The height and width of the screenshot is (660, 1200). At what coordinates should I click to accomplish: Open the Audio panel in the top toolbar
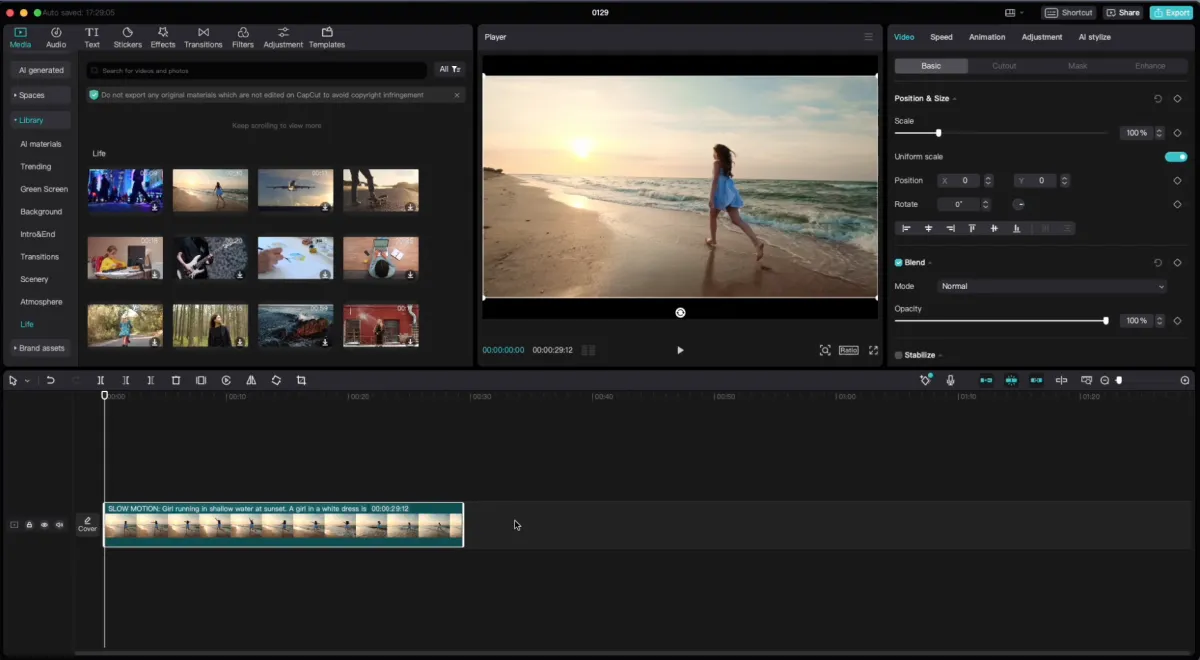click(56, 38)
